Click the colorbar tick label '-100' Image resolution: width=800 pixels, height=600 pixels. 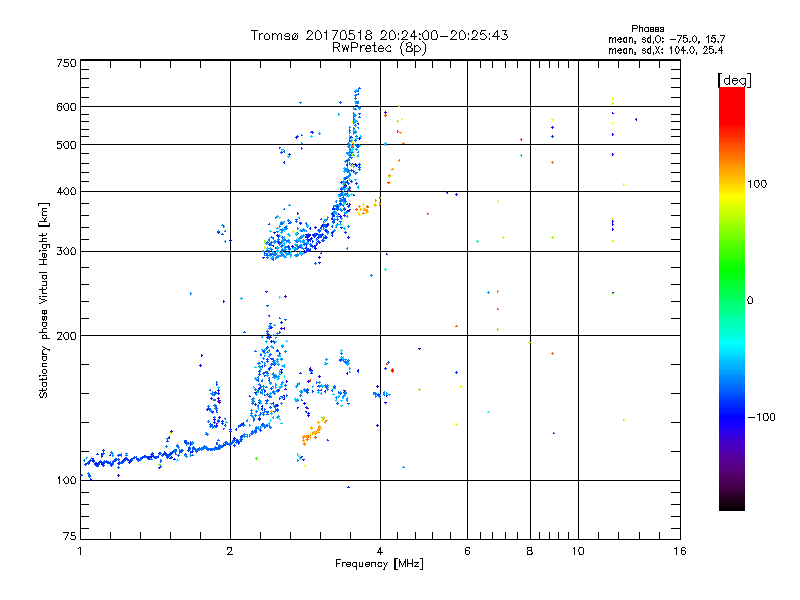[761, 417]
